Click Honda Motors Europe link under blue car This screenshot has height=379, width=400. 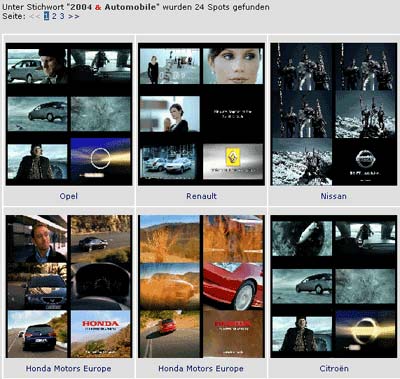pos(69,369)
